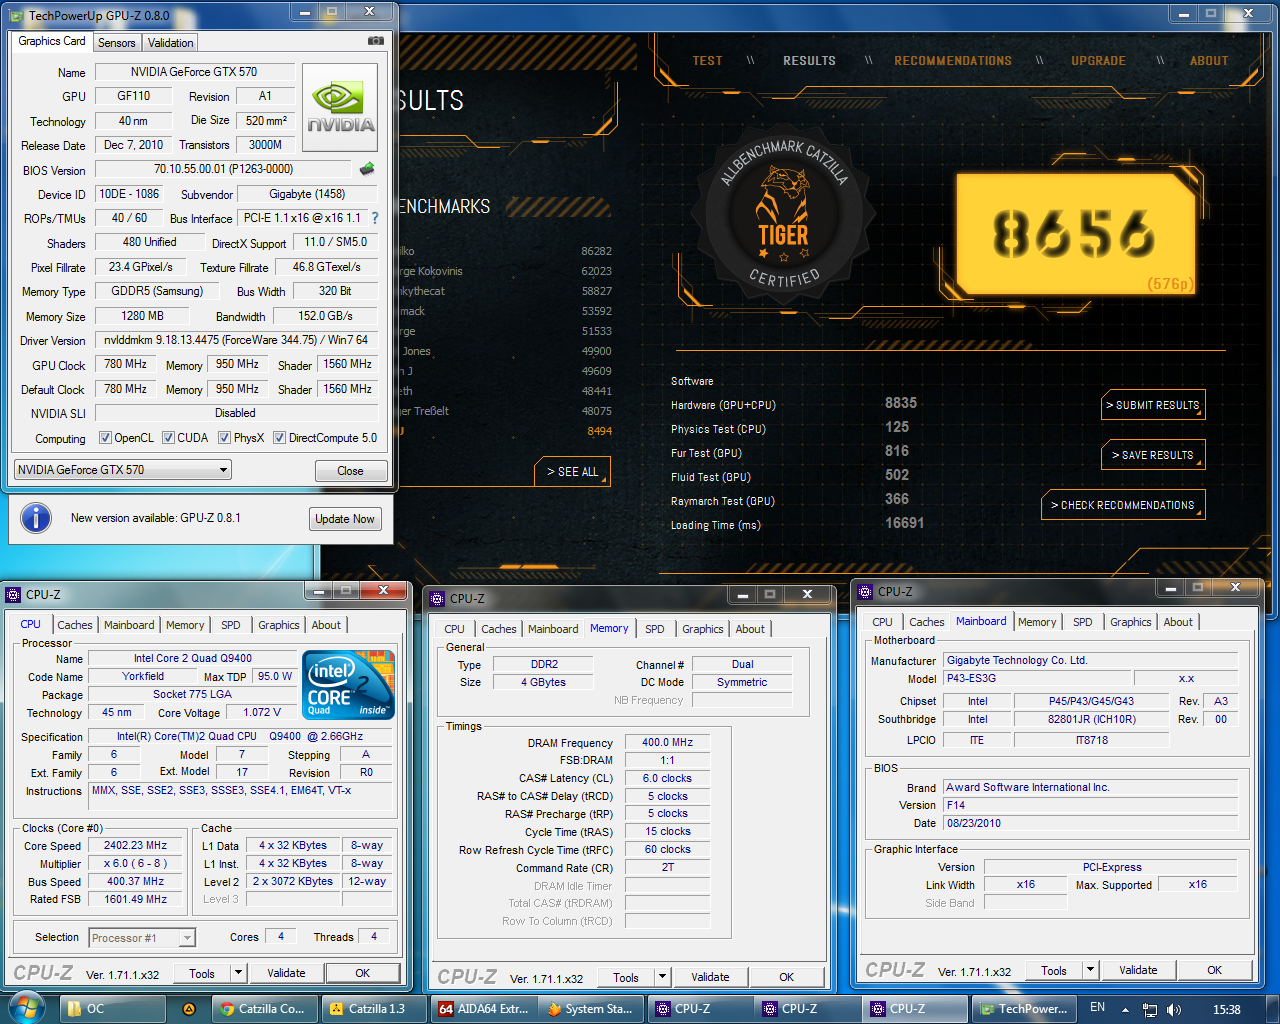Click SUBMIT RESULTS in Catzilla

pyautogui.click(x=1153, y=405)
